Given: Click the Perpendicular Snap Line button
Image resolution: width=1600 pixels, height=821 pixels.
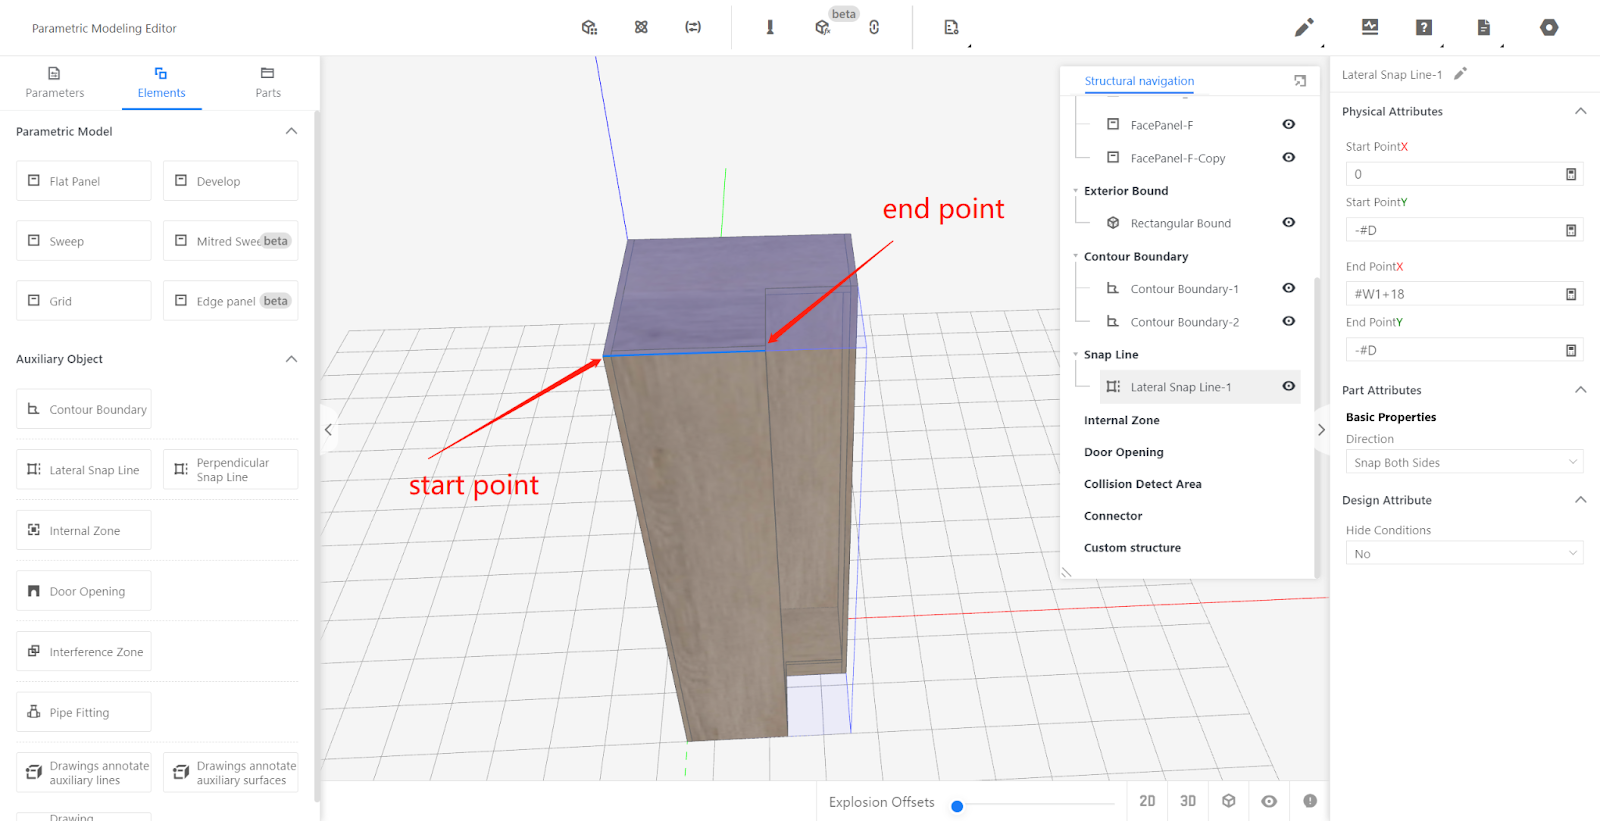Looking at the screenshot, I should 231,470.
